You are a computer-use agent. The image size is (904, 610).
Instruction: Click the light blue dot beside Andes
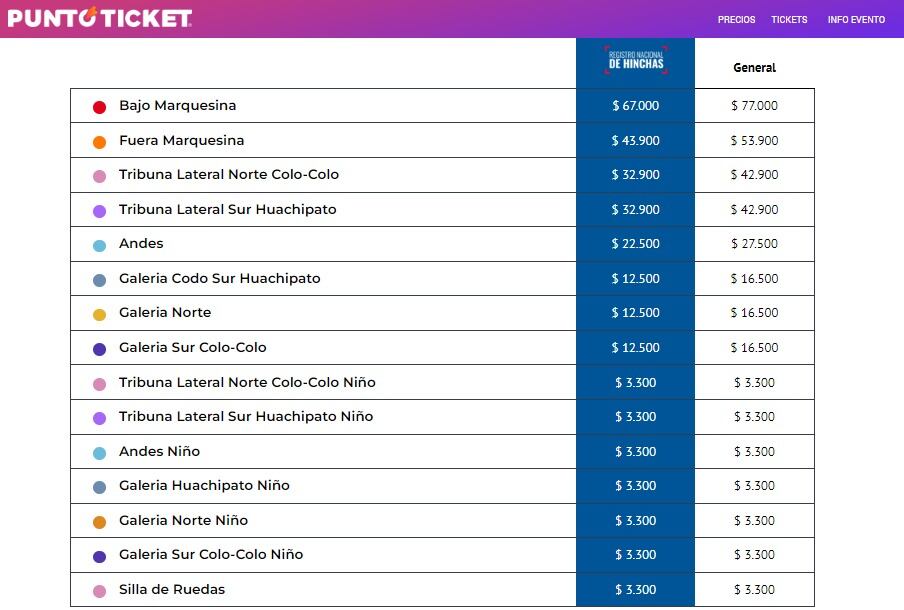(99, 246)
